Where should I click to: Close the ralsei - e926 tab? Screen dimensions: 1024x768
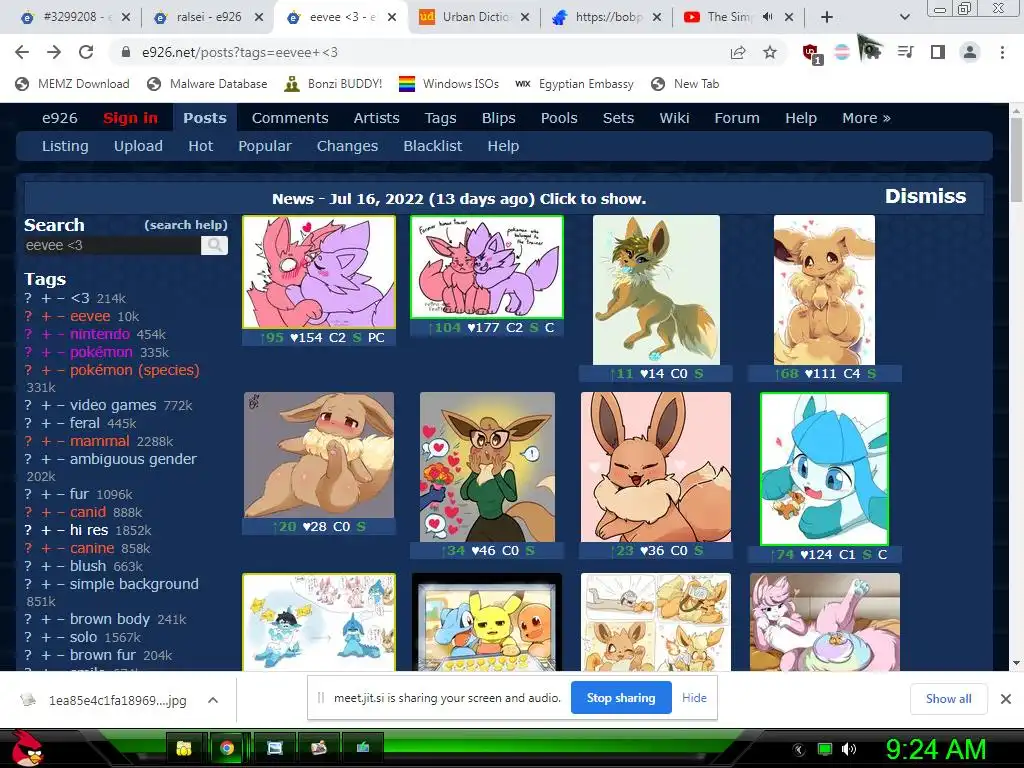[x=259, y=18]
